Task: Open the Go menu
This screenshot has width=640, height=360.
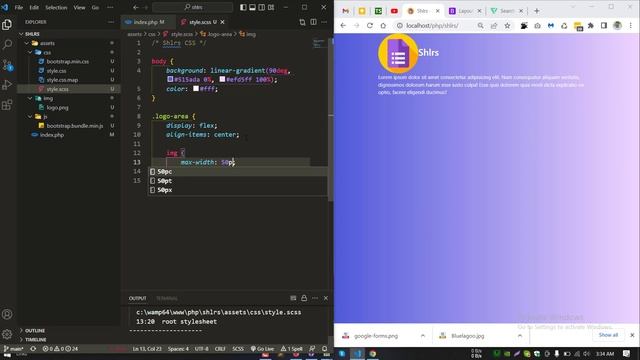Action: tap(95, 7)
